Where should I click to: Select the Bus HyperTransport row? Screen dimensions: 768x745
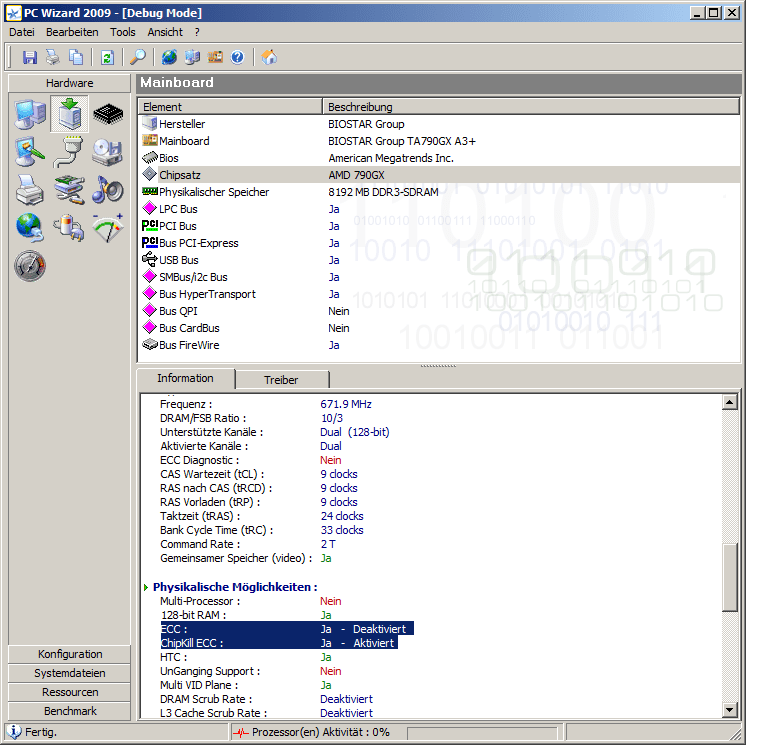pos(439,294)
